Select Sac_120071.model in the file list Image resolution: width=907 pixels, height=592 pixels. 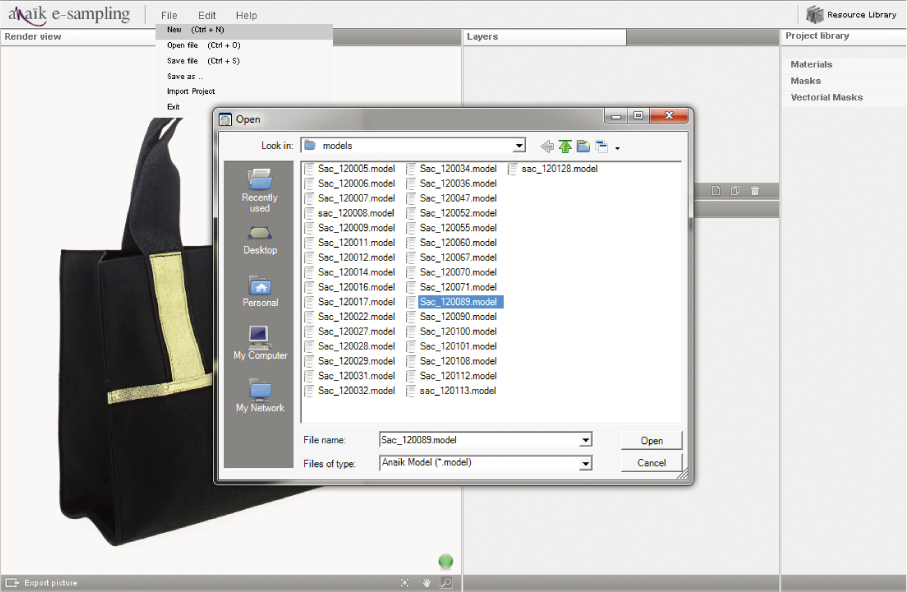point(458,287)
